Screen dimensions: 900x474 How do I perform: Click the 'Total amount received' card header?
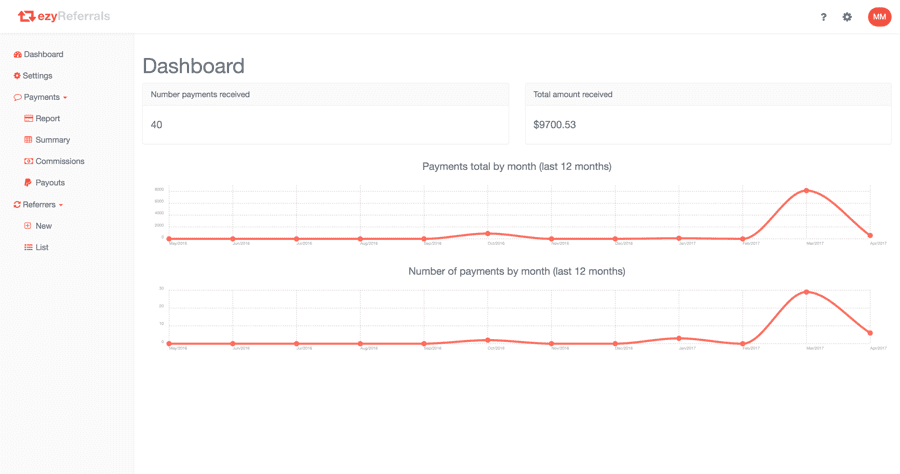[708, 95]
